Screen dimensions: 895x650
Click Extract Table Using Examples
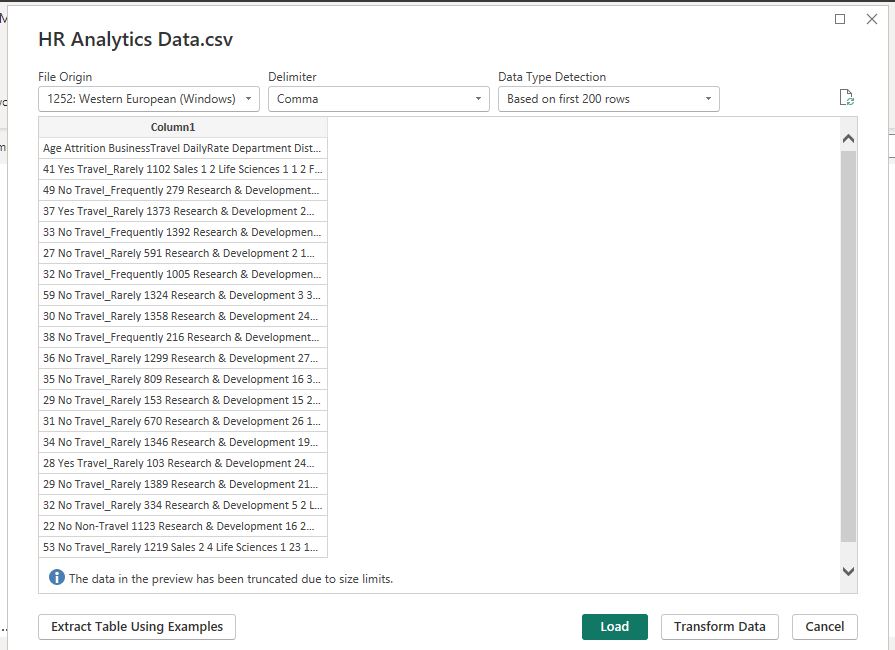coord(135,627)
